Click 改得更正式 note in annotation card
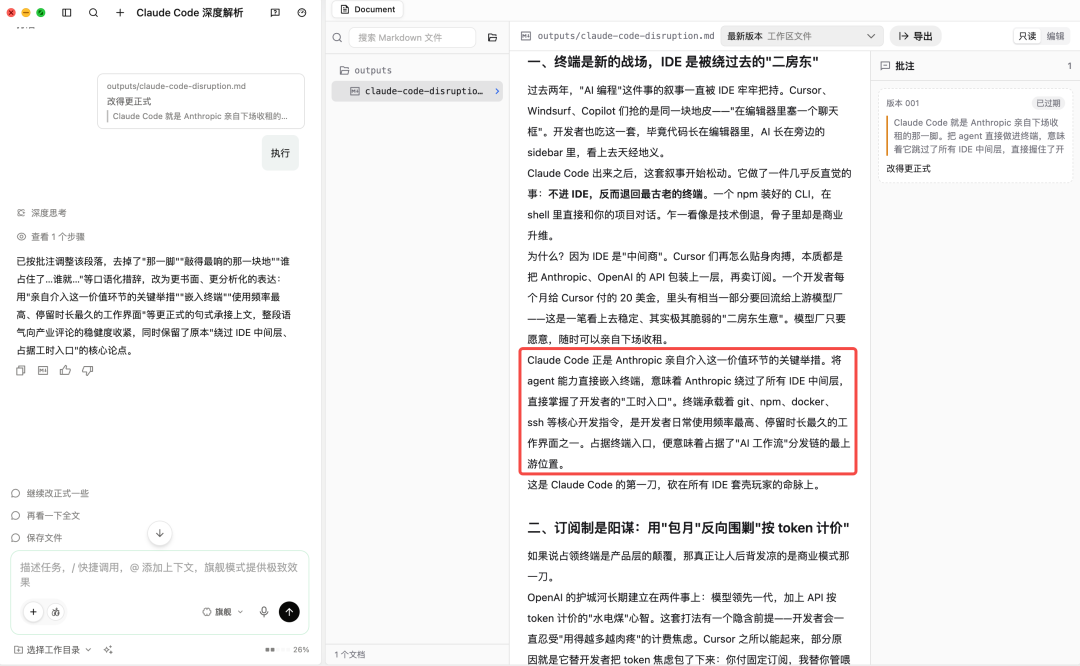The image size is (1080, 666). tap(908, 168)
